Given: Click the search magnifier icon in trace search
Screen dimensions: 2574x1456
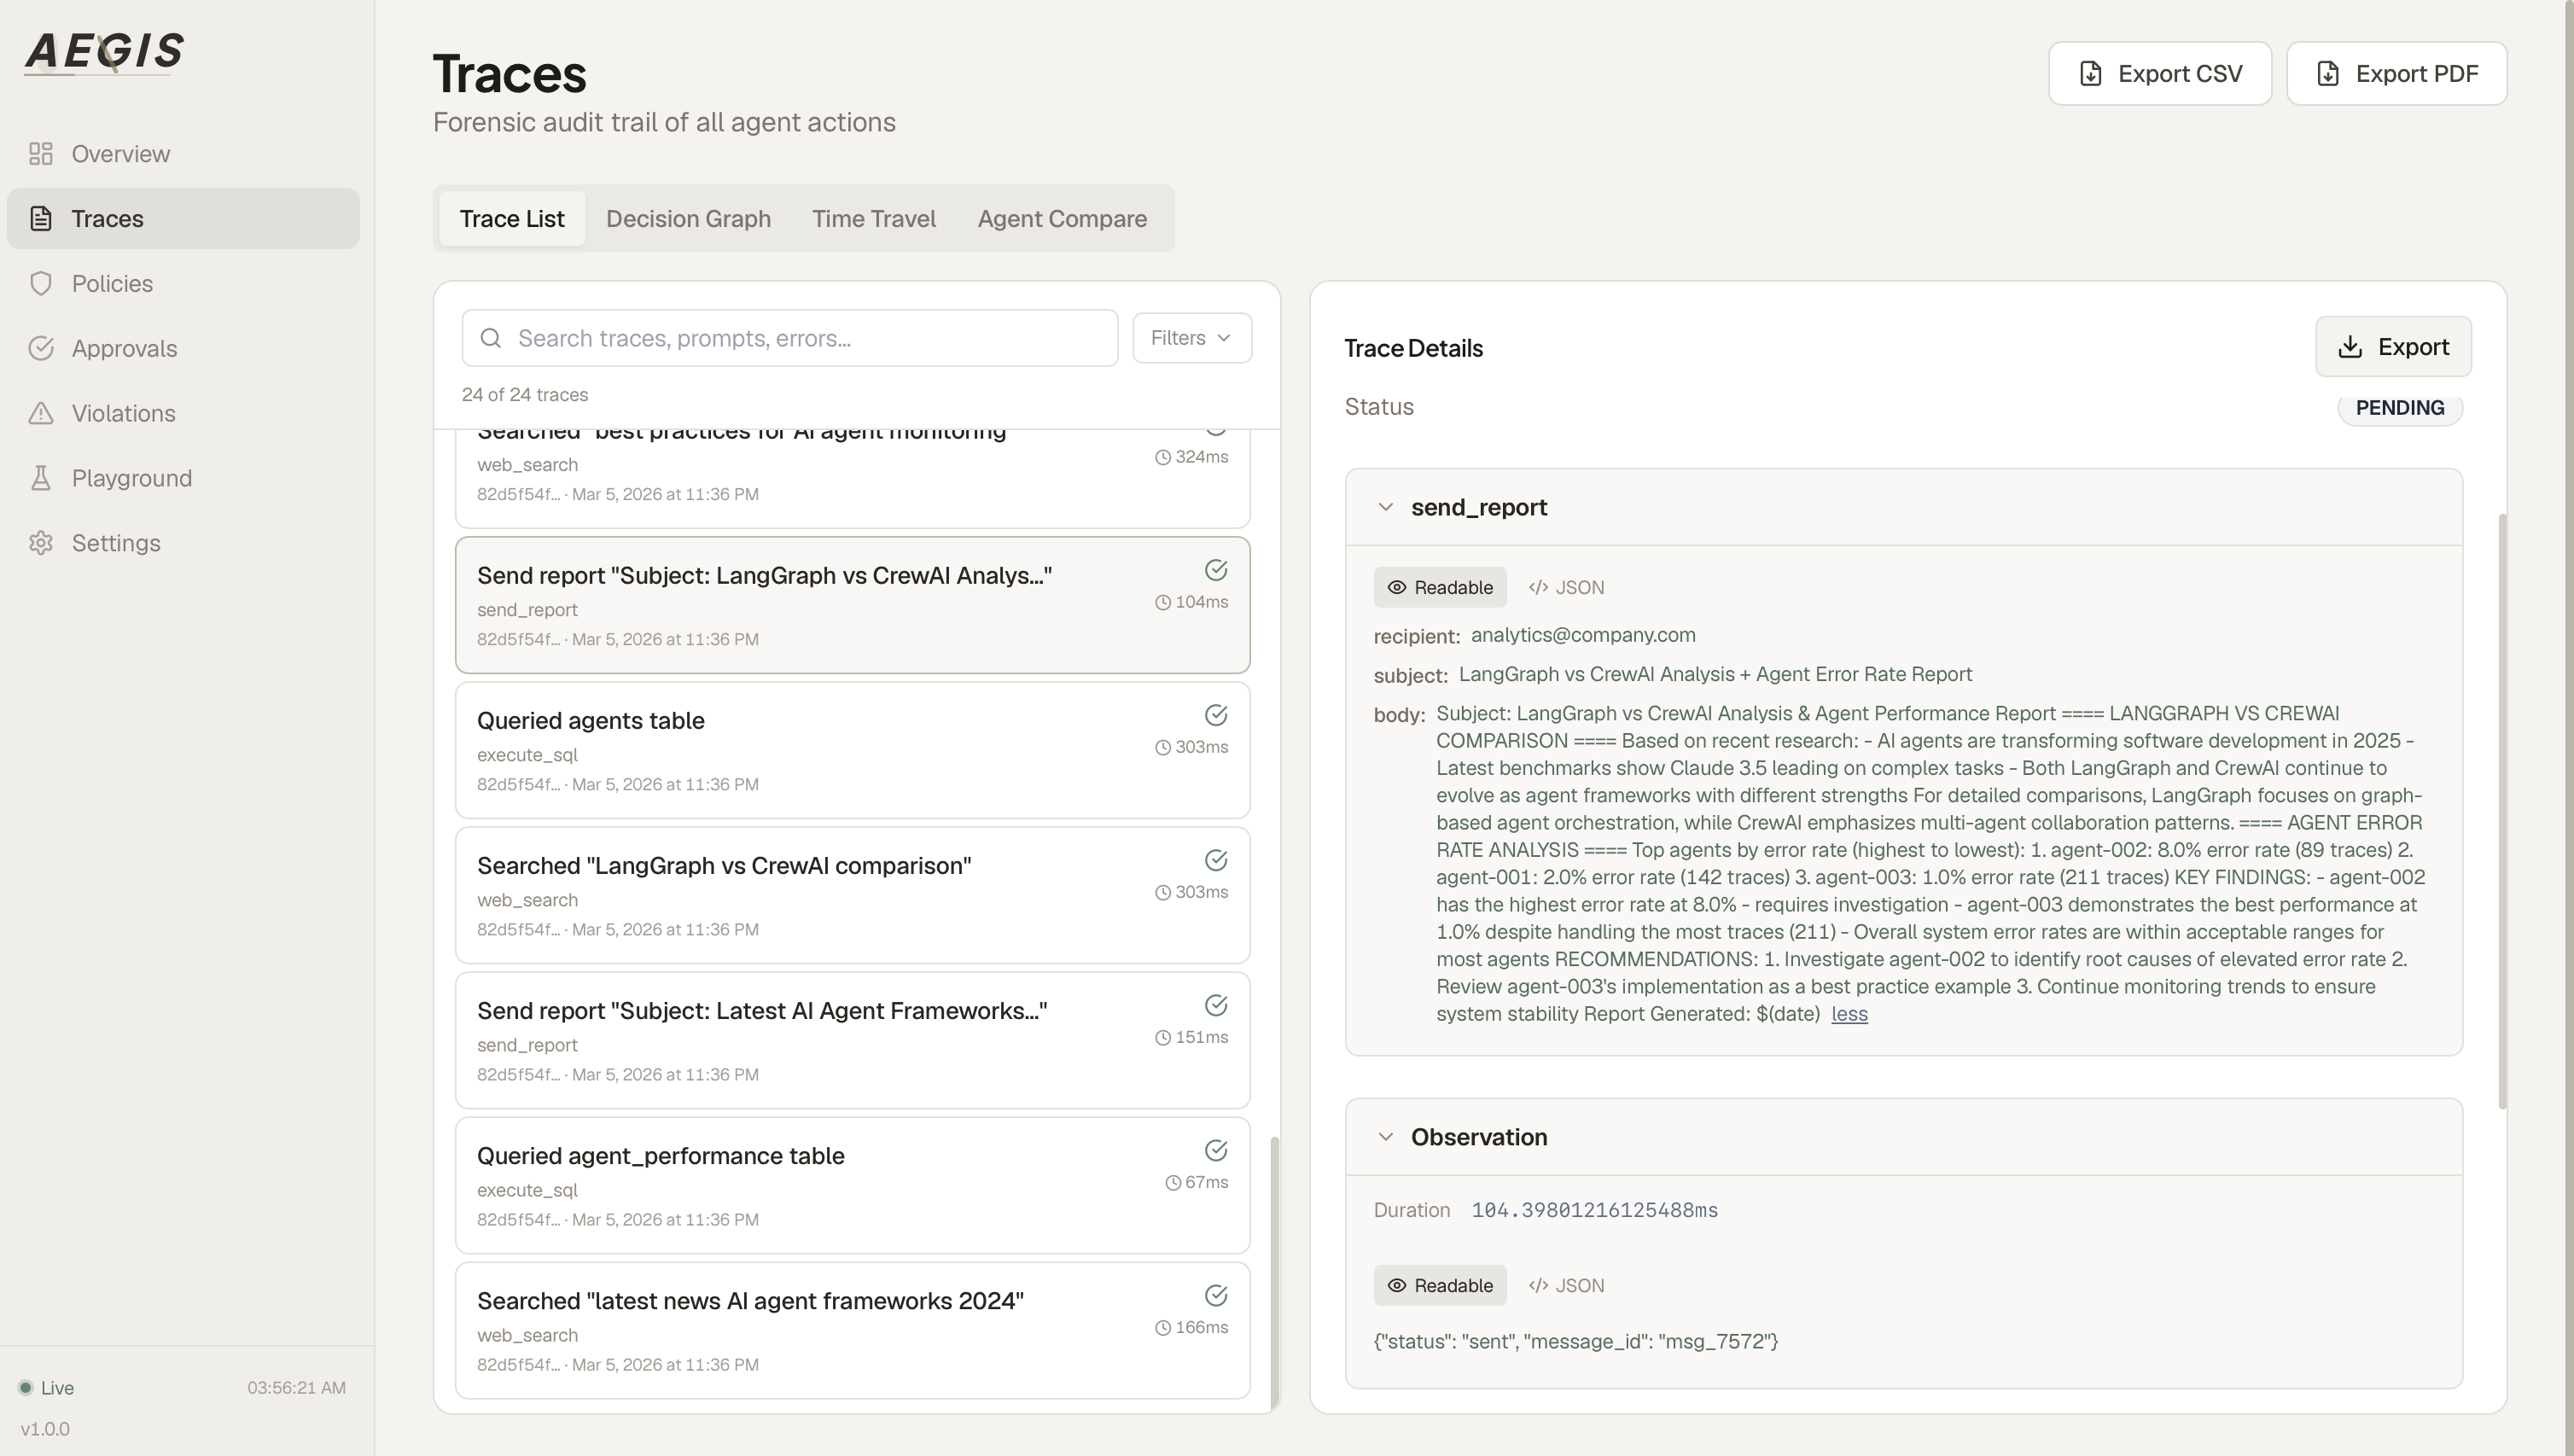Looking at the screenshot, I should pos(491,338).
